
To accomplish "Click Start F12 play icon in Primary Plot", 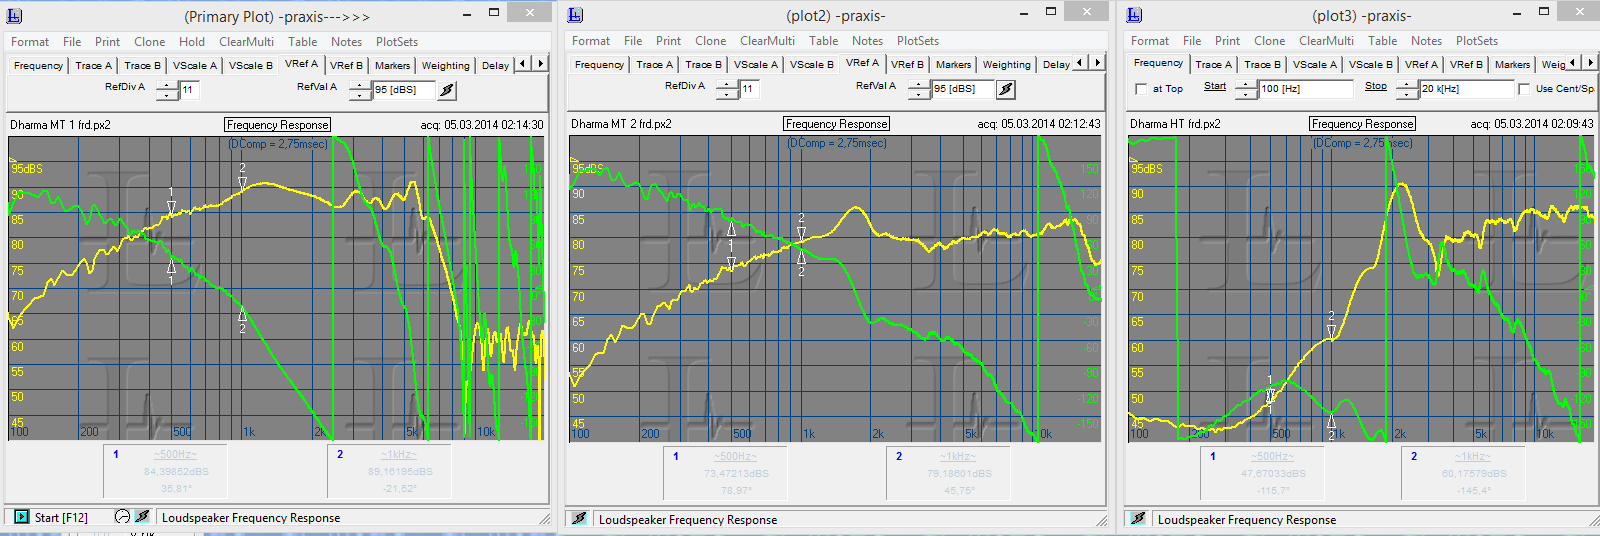I will click(x=22, y=517).
